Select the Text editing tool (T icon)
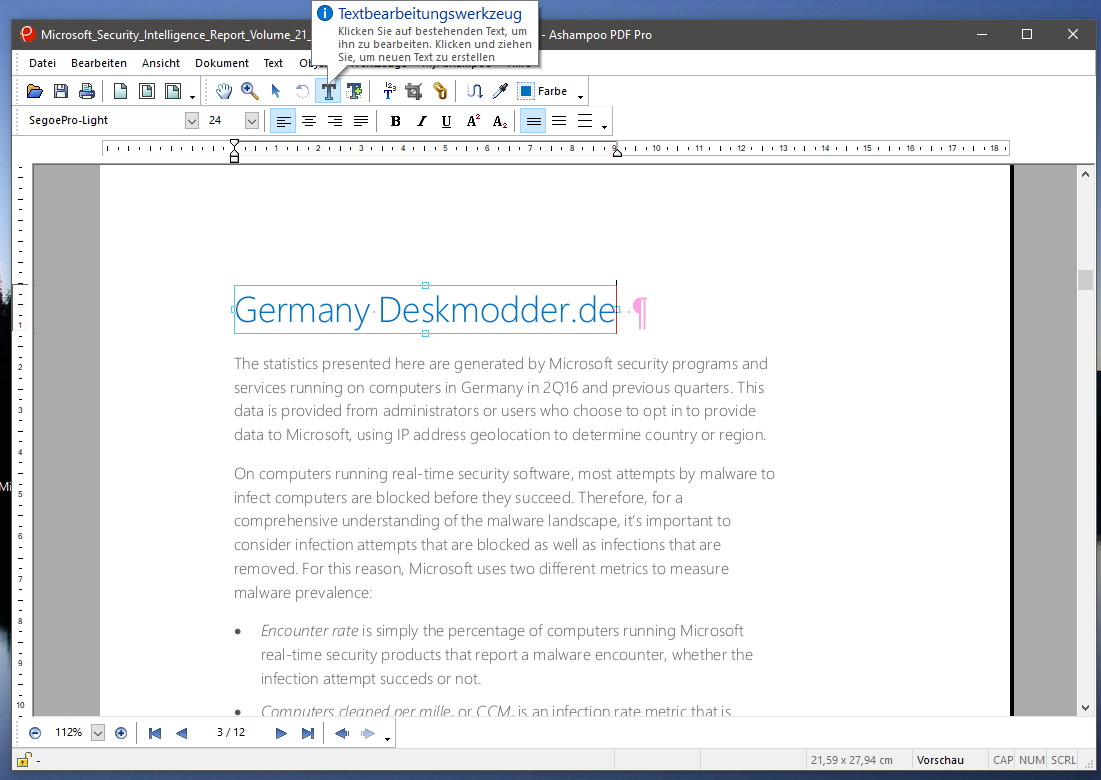The image size is (1101, 780). coord(328,91)
